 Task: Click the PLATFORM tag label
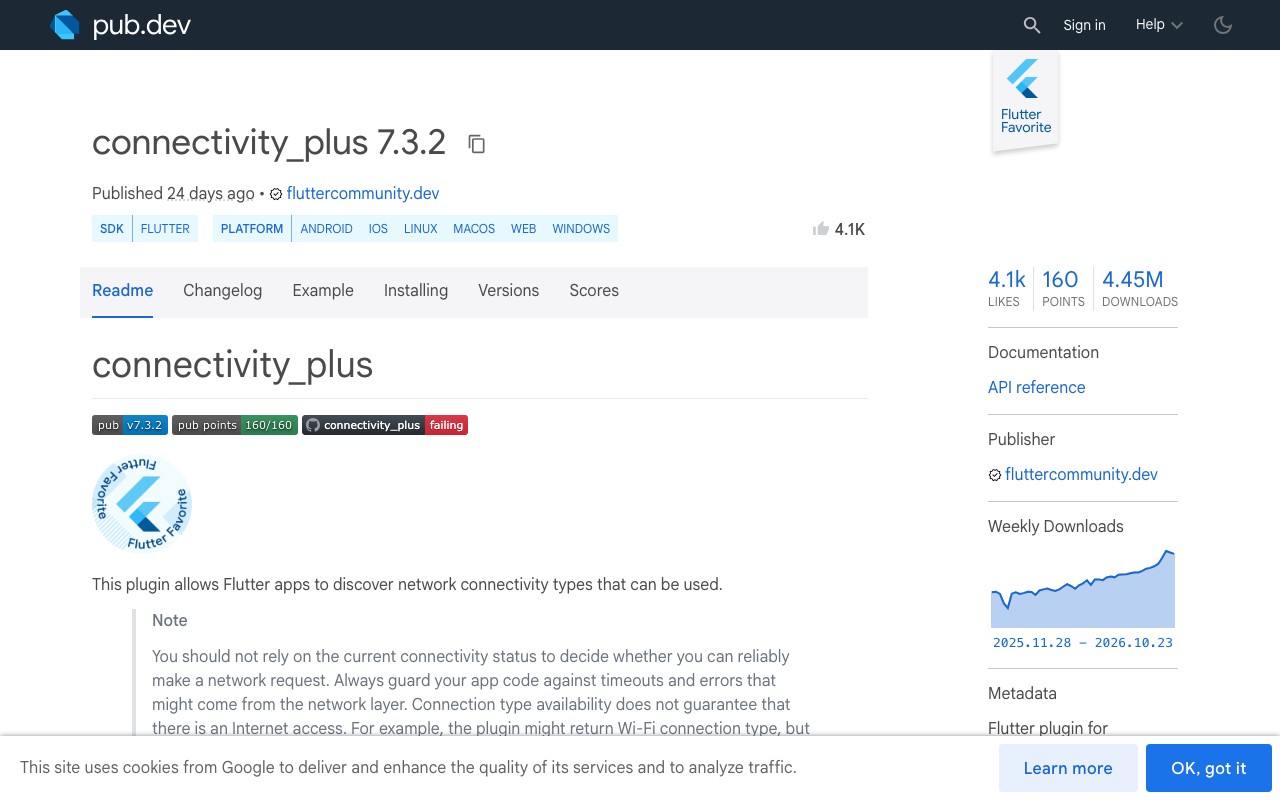click(252, 229)
